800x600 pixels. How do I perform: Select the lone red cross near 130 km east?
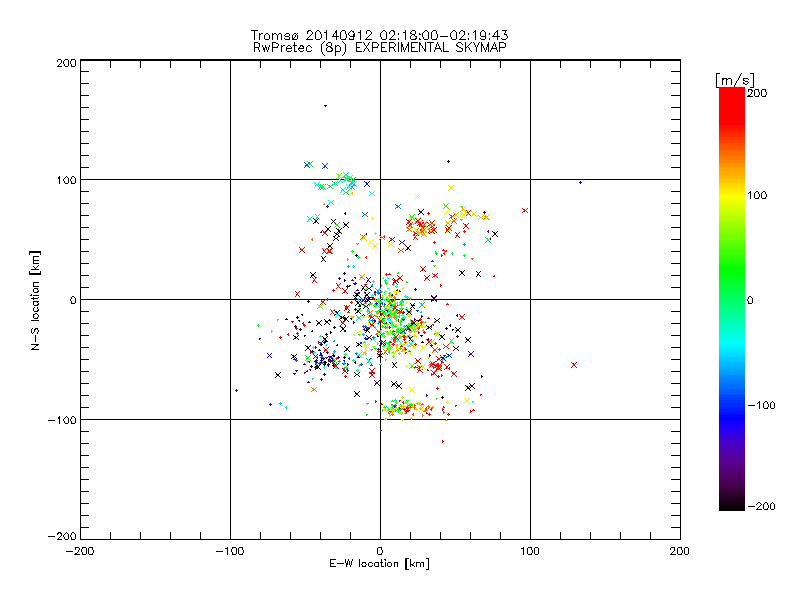[x=574, y=365]
